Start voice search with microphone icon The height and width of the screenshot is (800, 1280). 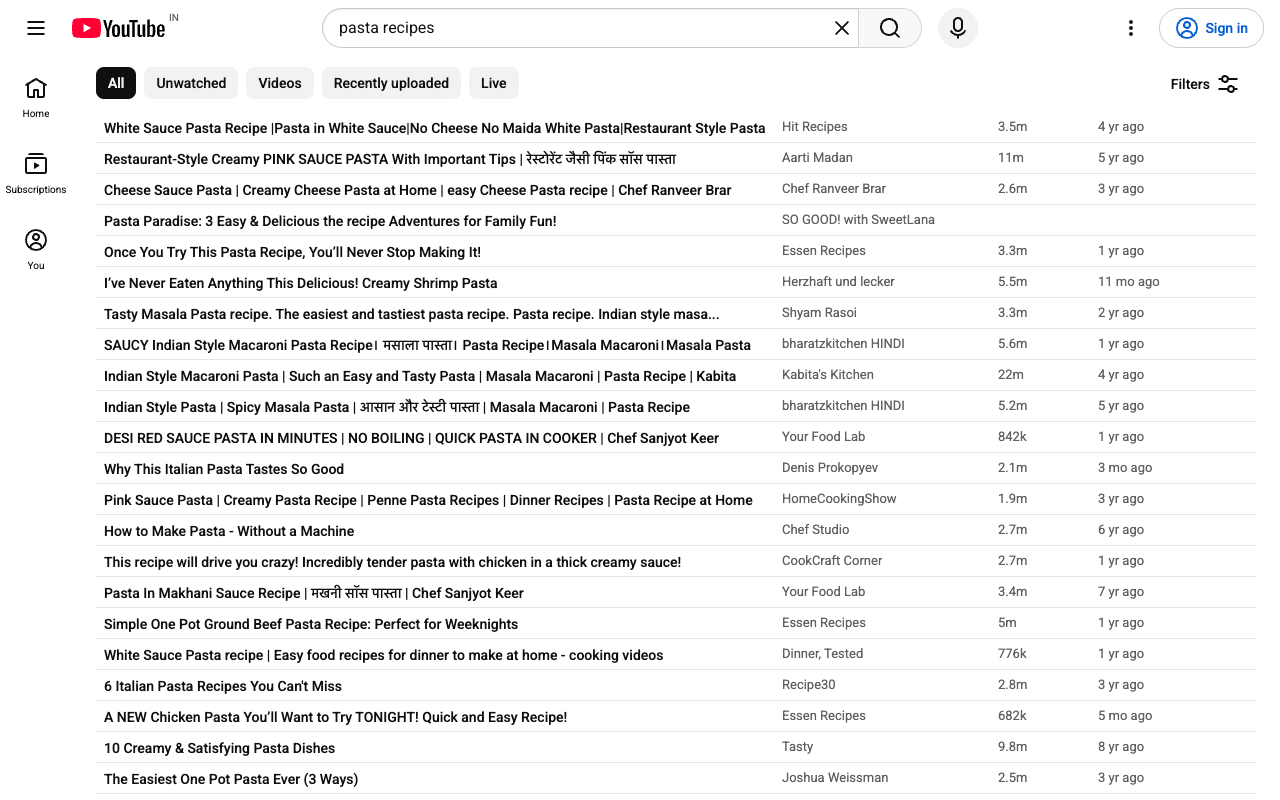point(958,28)
